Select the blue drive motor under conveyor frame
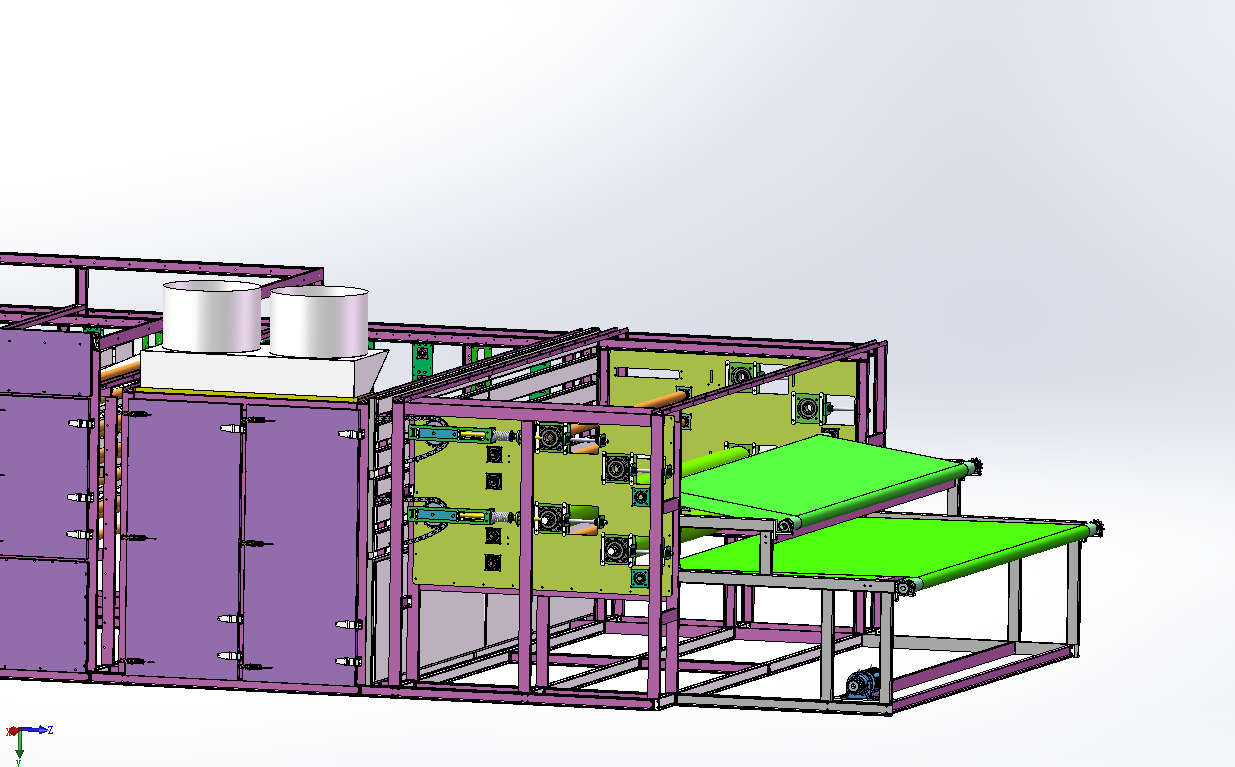The image size is (1235, 767). pos(861,685)
